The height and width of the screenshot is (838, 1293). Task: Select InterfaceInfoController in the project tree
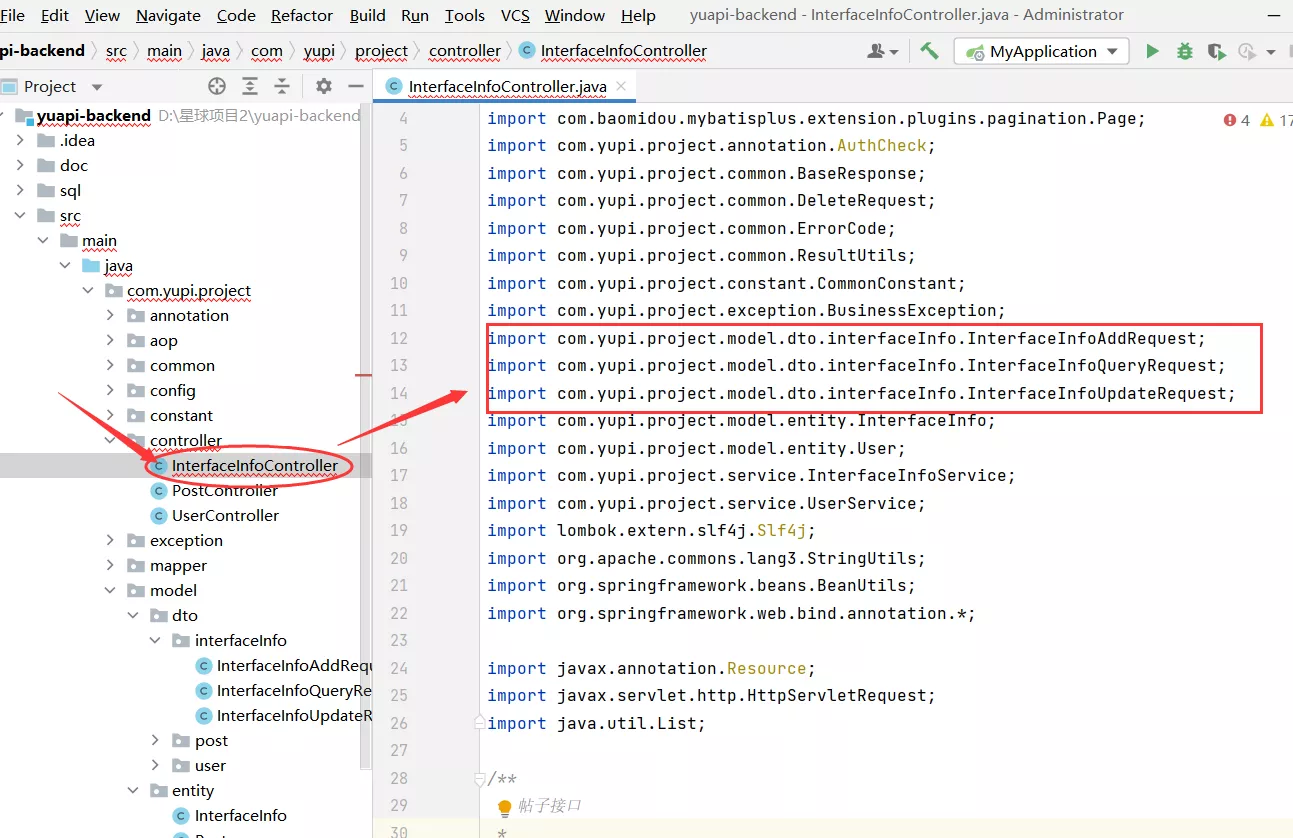(x=244, y=465)
